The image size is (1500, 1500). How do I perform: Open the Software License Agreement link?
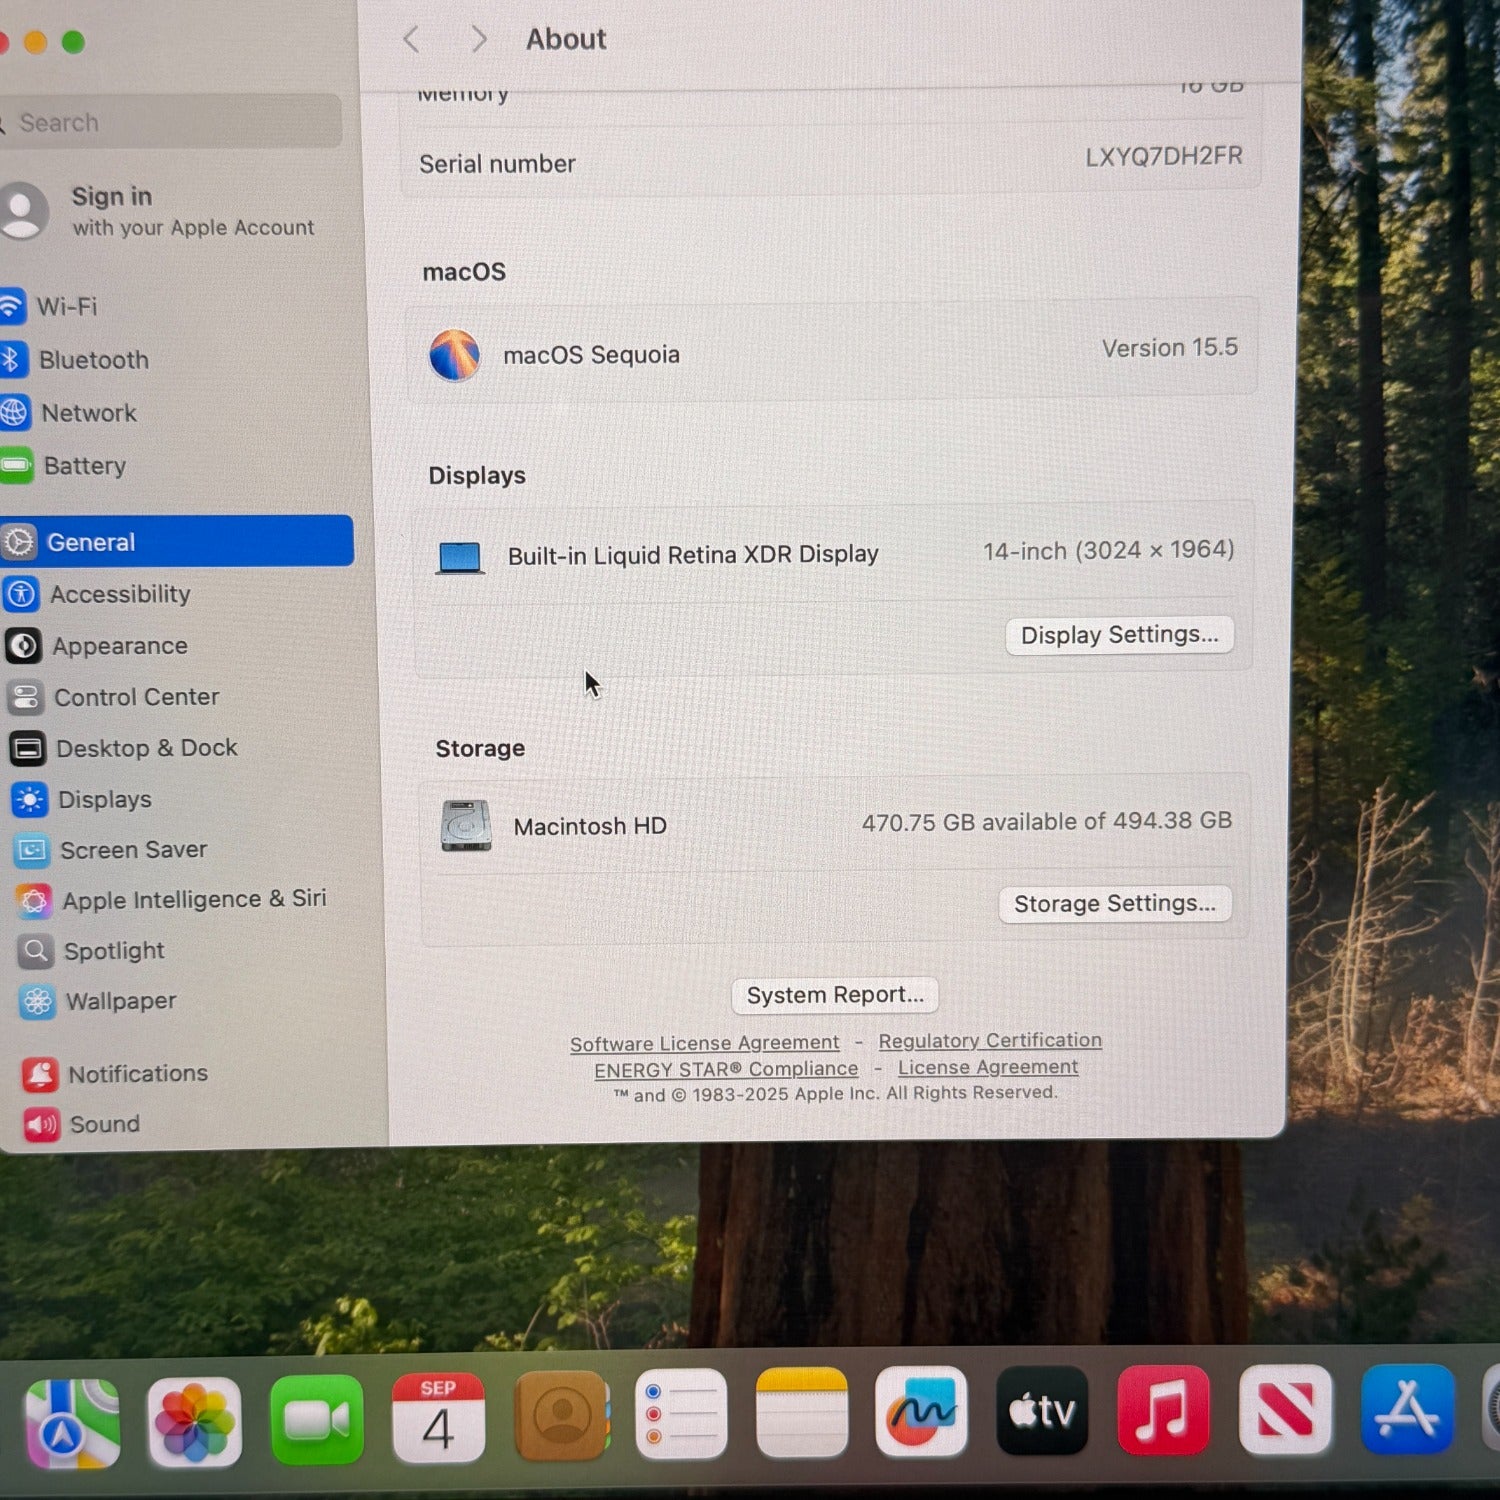(x=704, y=1043)
